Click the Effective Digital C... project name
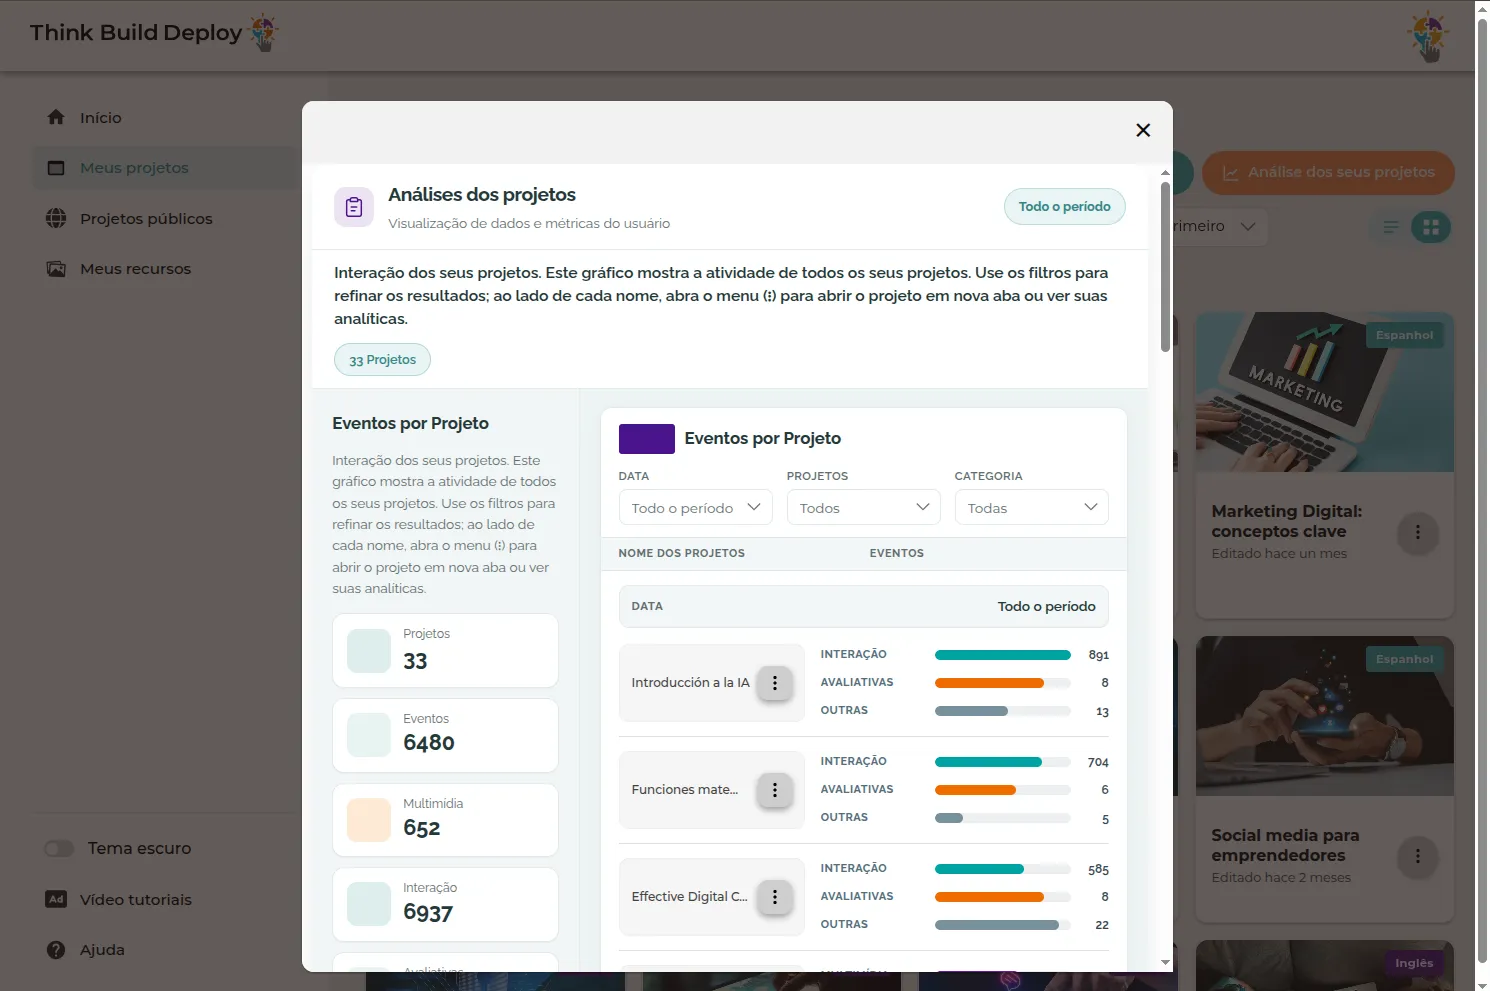 pyautogui.click(x=690, y=897)
